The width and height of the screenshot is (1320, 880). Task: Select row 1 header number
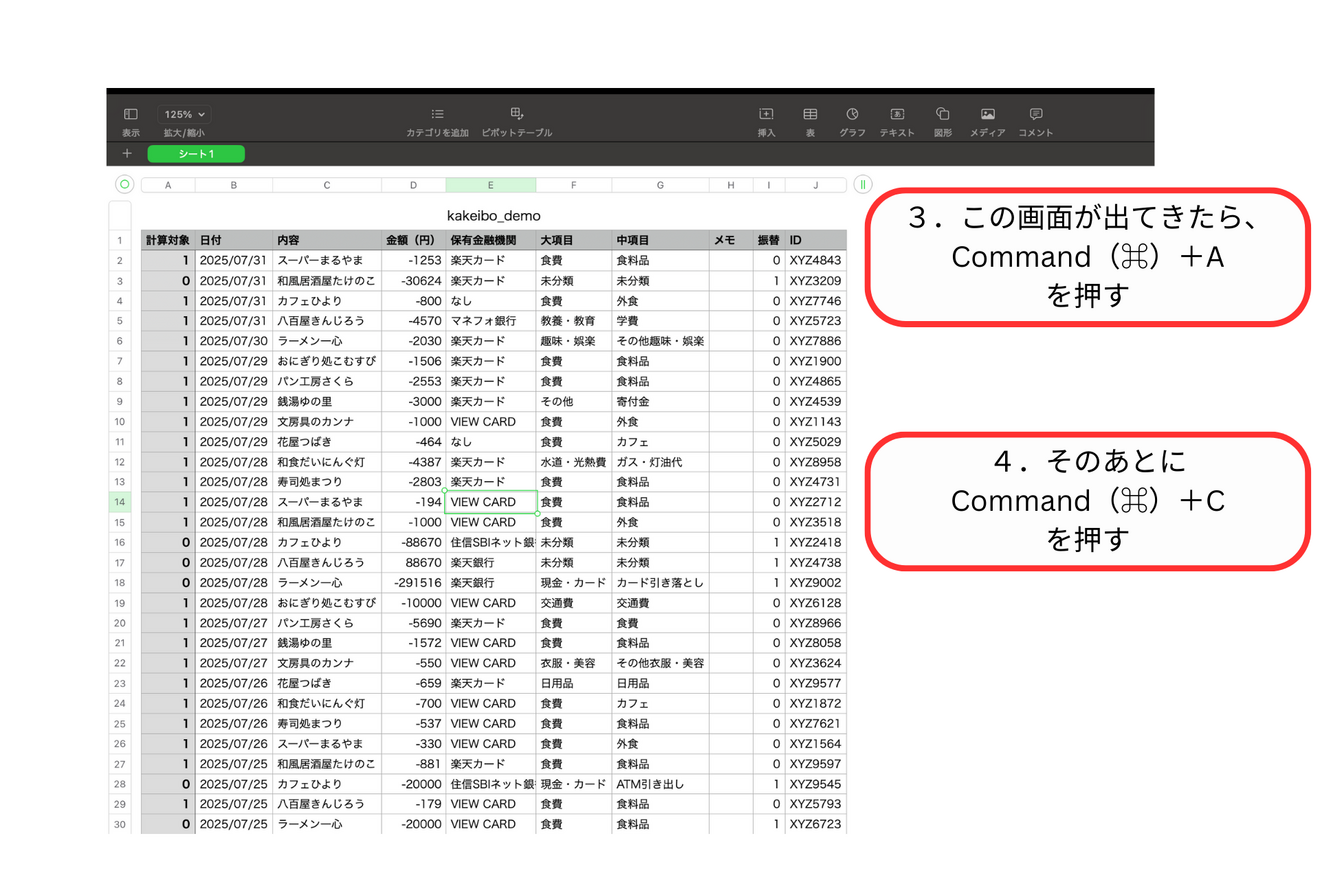tap(120, 240)
